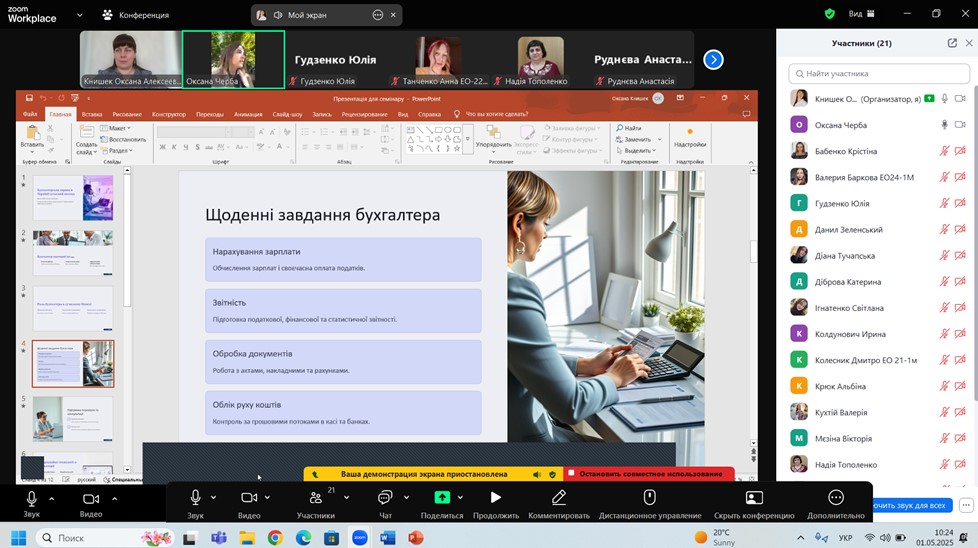Screen dimensions: 978x548
Task: Toggle camera icon for Данил Зеленський
Action: pos(960,229)
